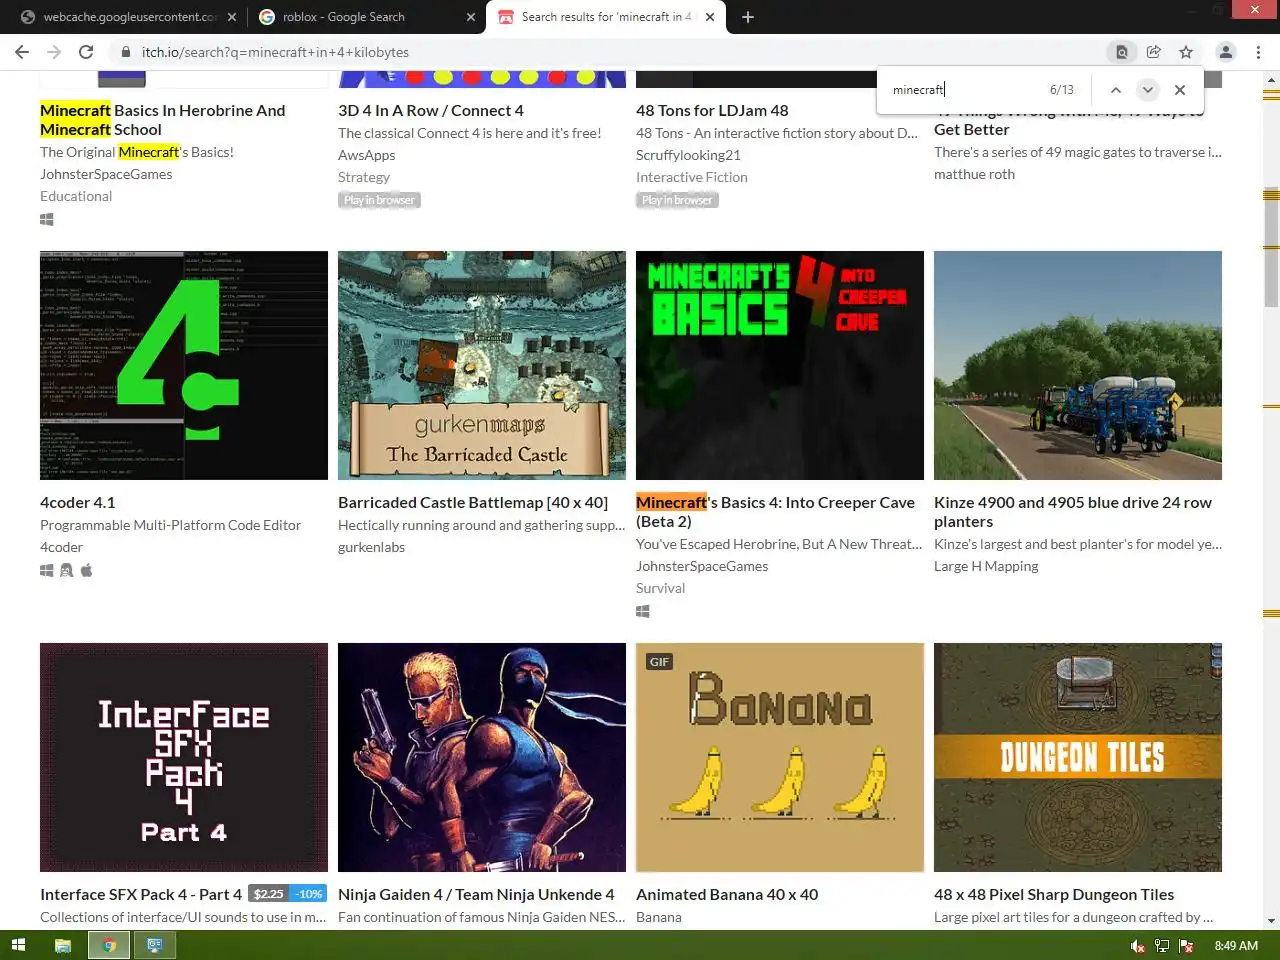Image resolution: width=1280 pixels, height=960 pixels.
Task: Close the find bar
Action: 1180,90
